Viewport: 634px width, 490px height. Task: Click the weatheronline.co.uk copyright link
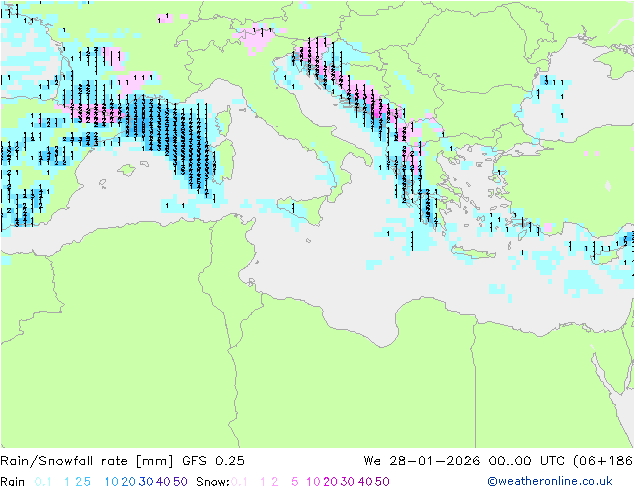pos(550,481)
